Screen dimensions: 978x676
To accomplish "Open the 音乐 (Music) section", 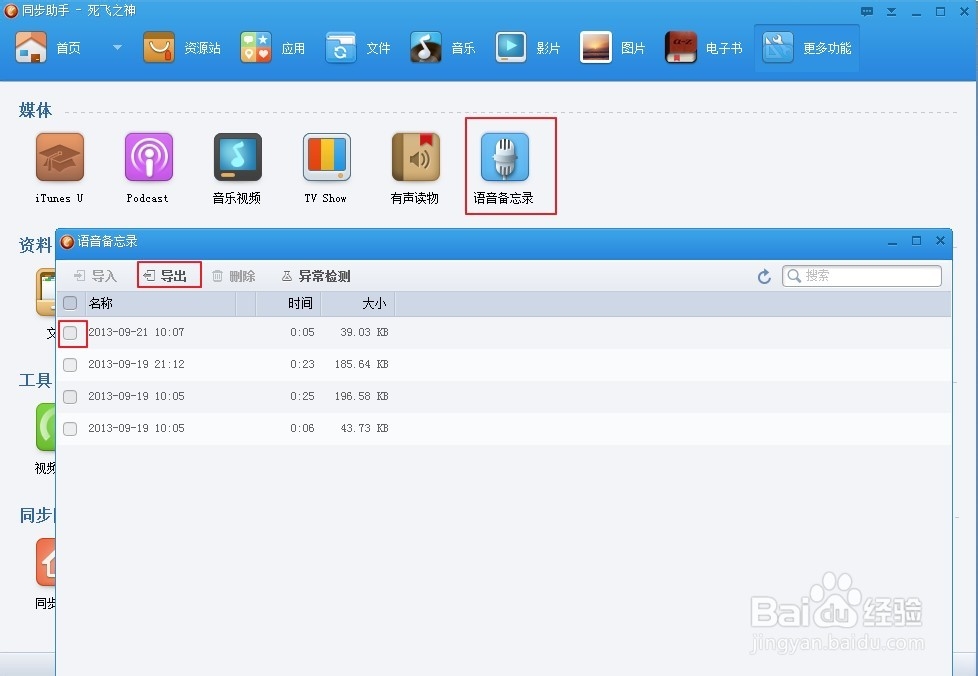I will (443, 46).
